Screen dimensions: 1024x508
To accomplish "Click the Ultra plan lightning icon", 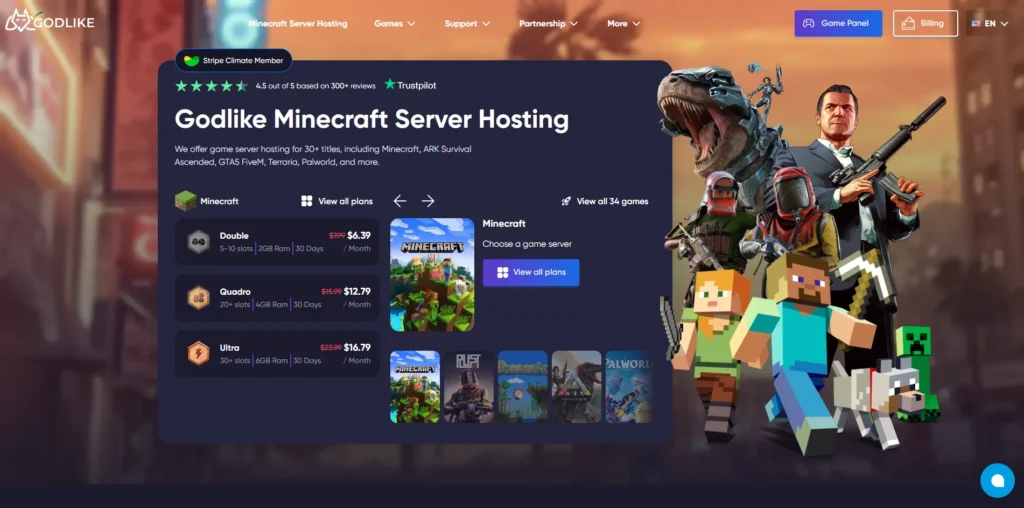I will (x=199, y=354).
